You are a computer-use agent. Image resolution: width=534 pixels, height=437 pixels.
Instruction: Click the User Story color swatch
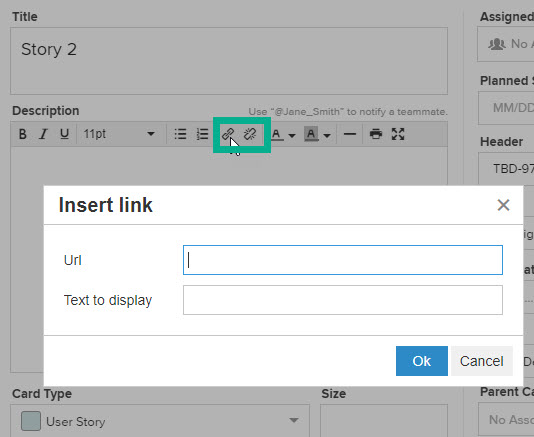point(31,421)
